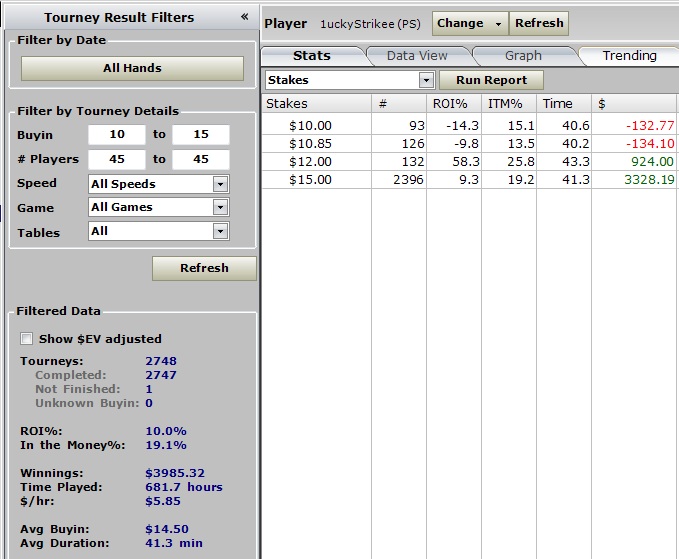679x559 pixels.
Task: Select the $12.00 stakes row
Action: 469,162
